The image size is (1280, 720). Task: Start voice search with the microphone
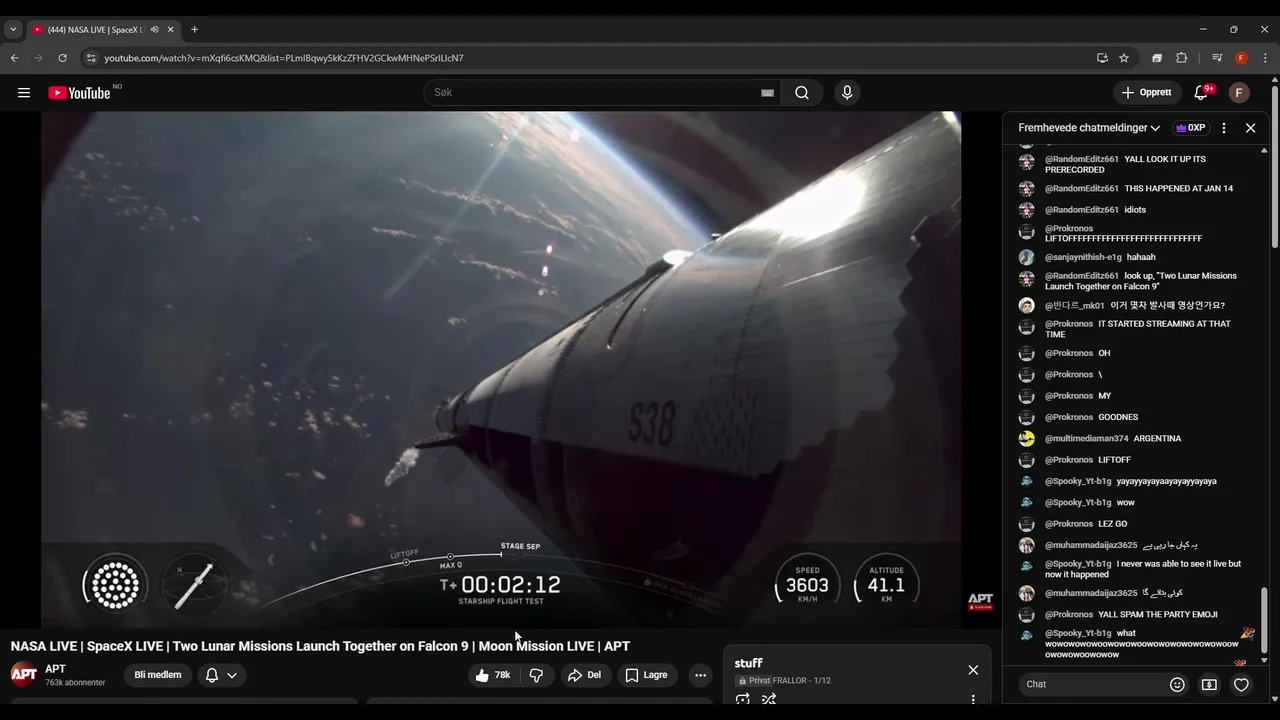(x=847, y=93)
